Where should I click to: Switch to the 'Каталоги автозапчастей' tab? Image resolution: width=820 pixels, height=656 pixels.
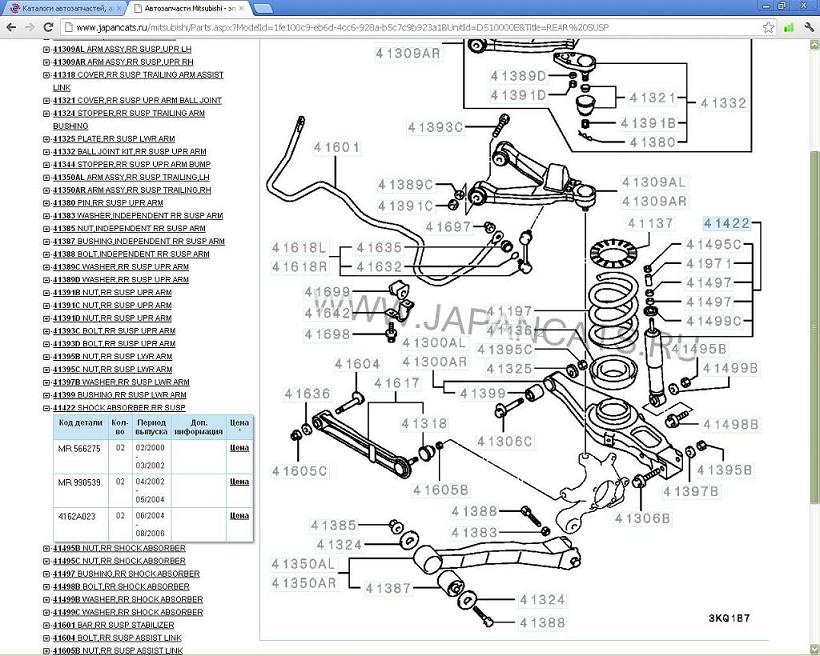click(x=60, y=8)
